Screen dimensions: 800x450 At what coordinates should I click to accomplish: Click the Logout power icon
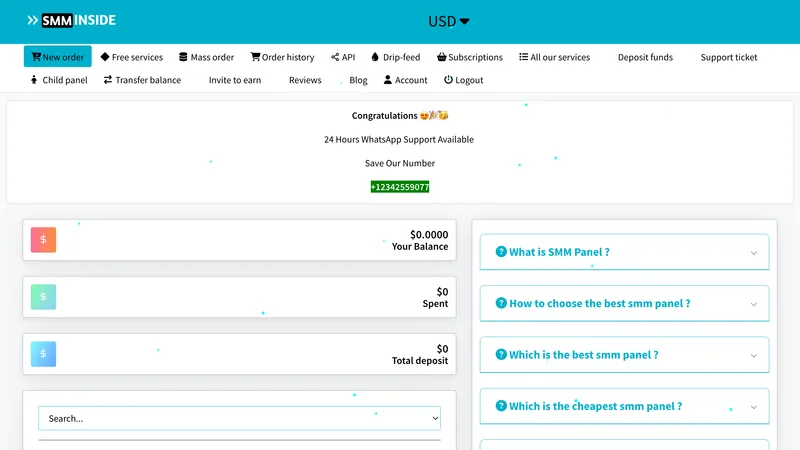pyautogui.click(x=448, y=80)
